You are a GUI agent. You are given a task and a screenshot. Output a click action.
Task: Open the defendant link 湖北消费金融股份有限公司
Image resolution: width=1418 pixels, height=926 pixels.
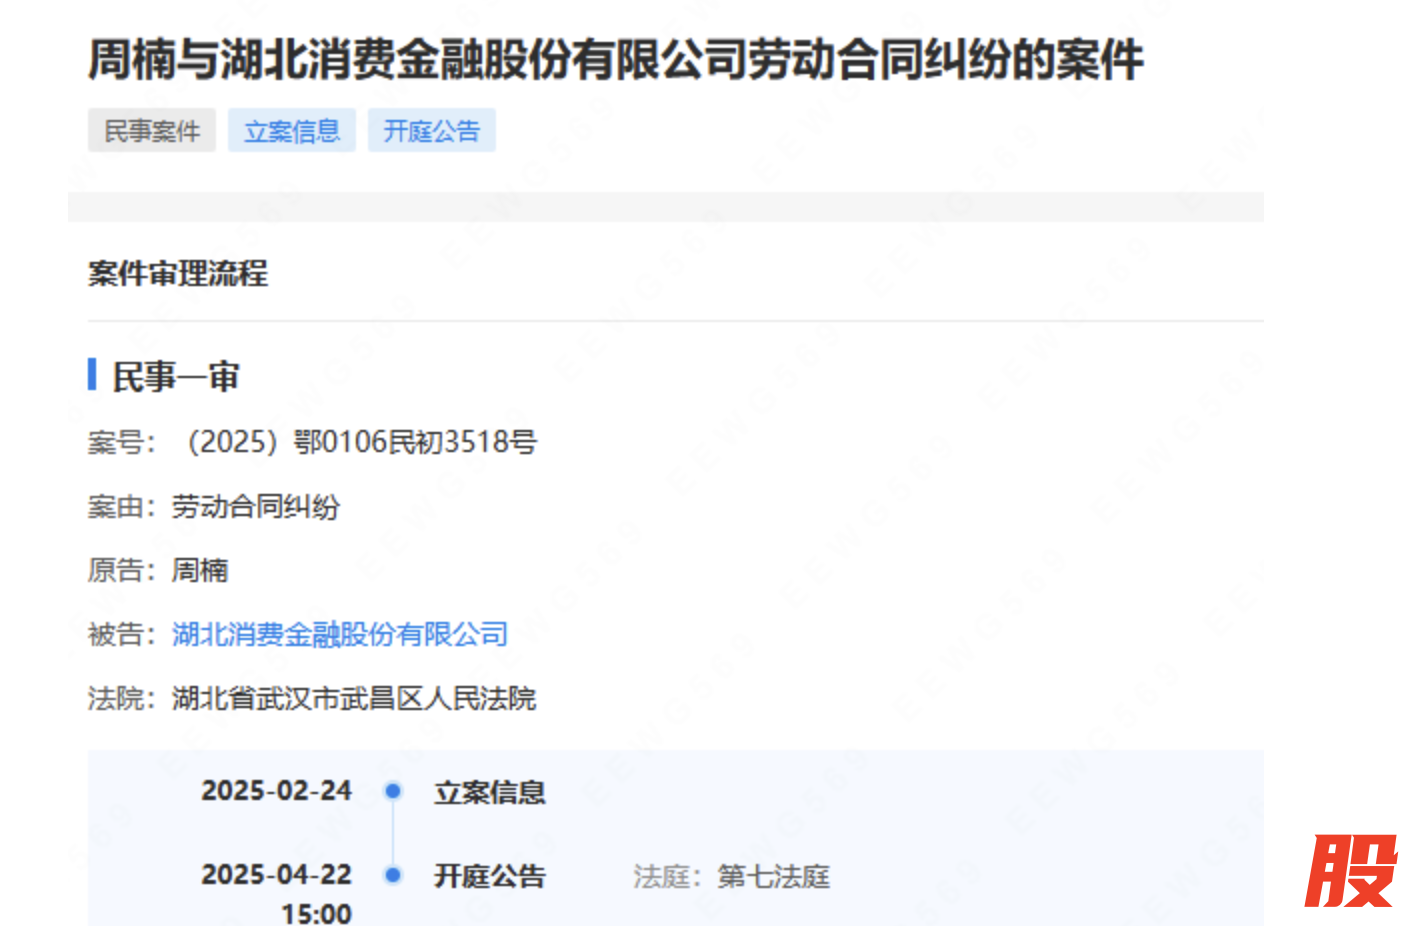coord(340,634)
